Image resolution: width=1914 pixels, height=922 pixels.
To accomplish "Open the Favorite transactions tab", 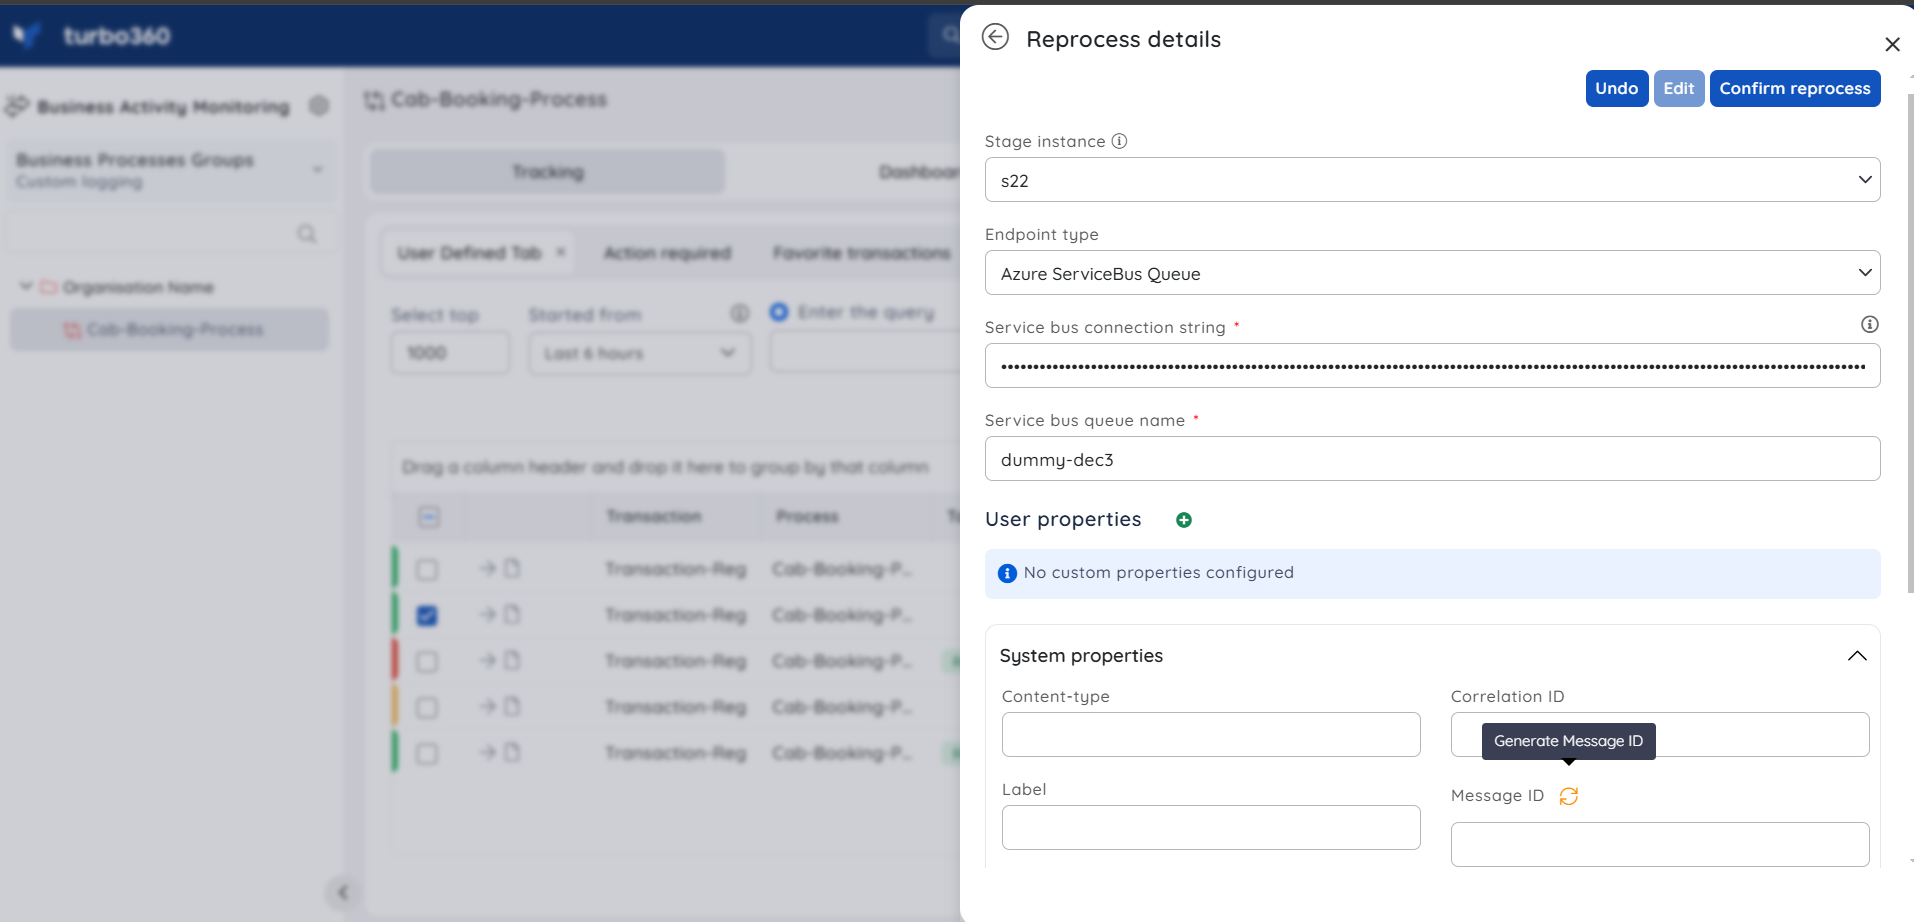I will [861, 254].
